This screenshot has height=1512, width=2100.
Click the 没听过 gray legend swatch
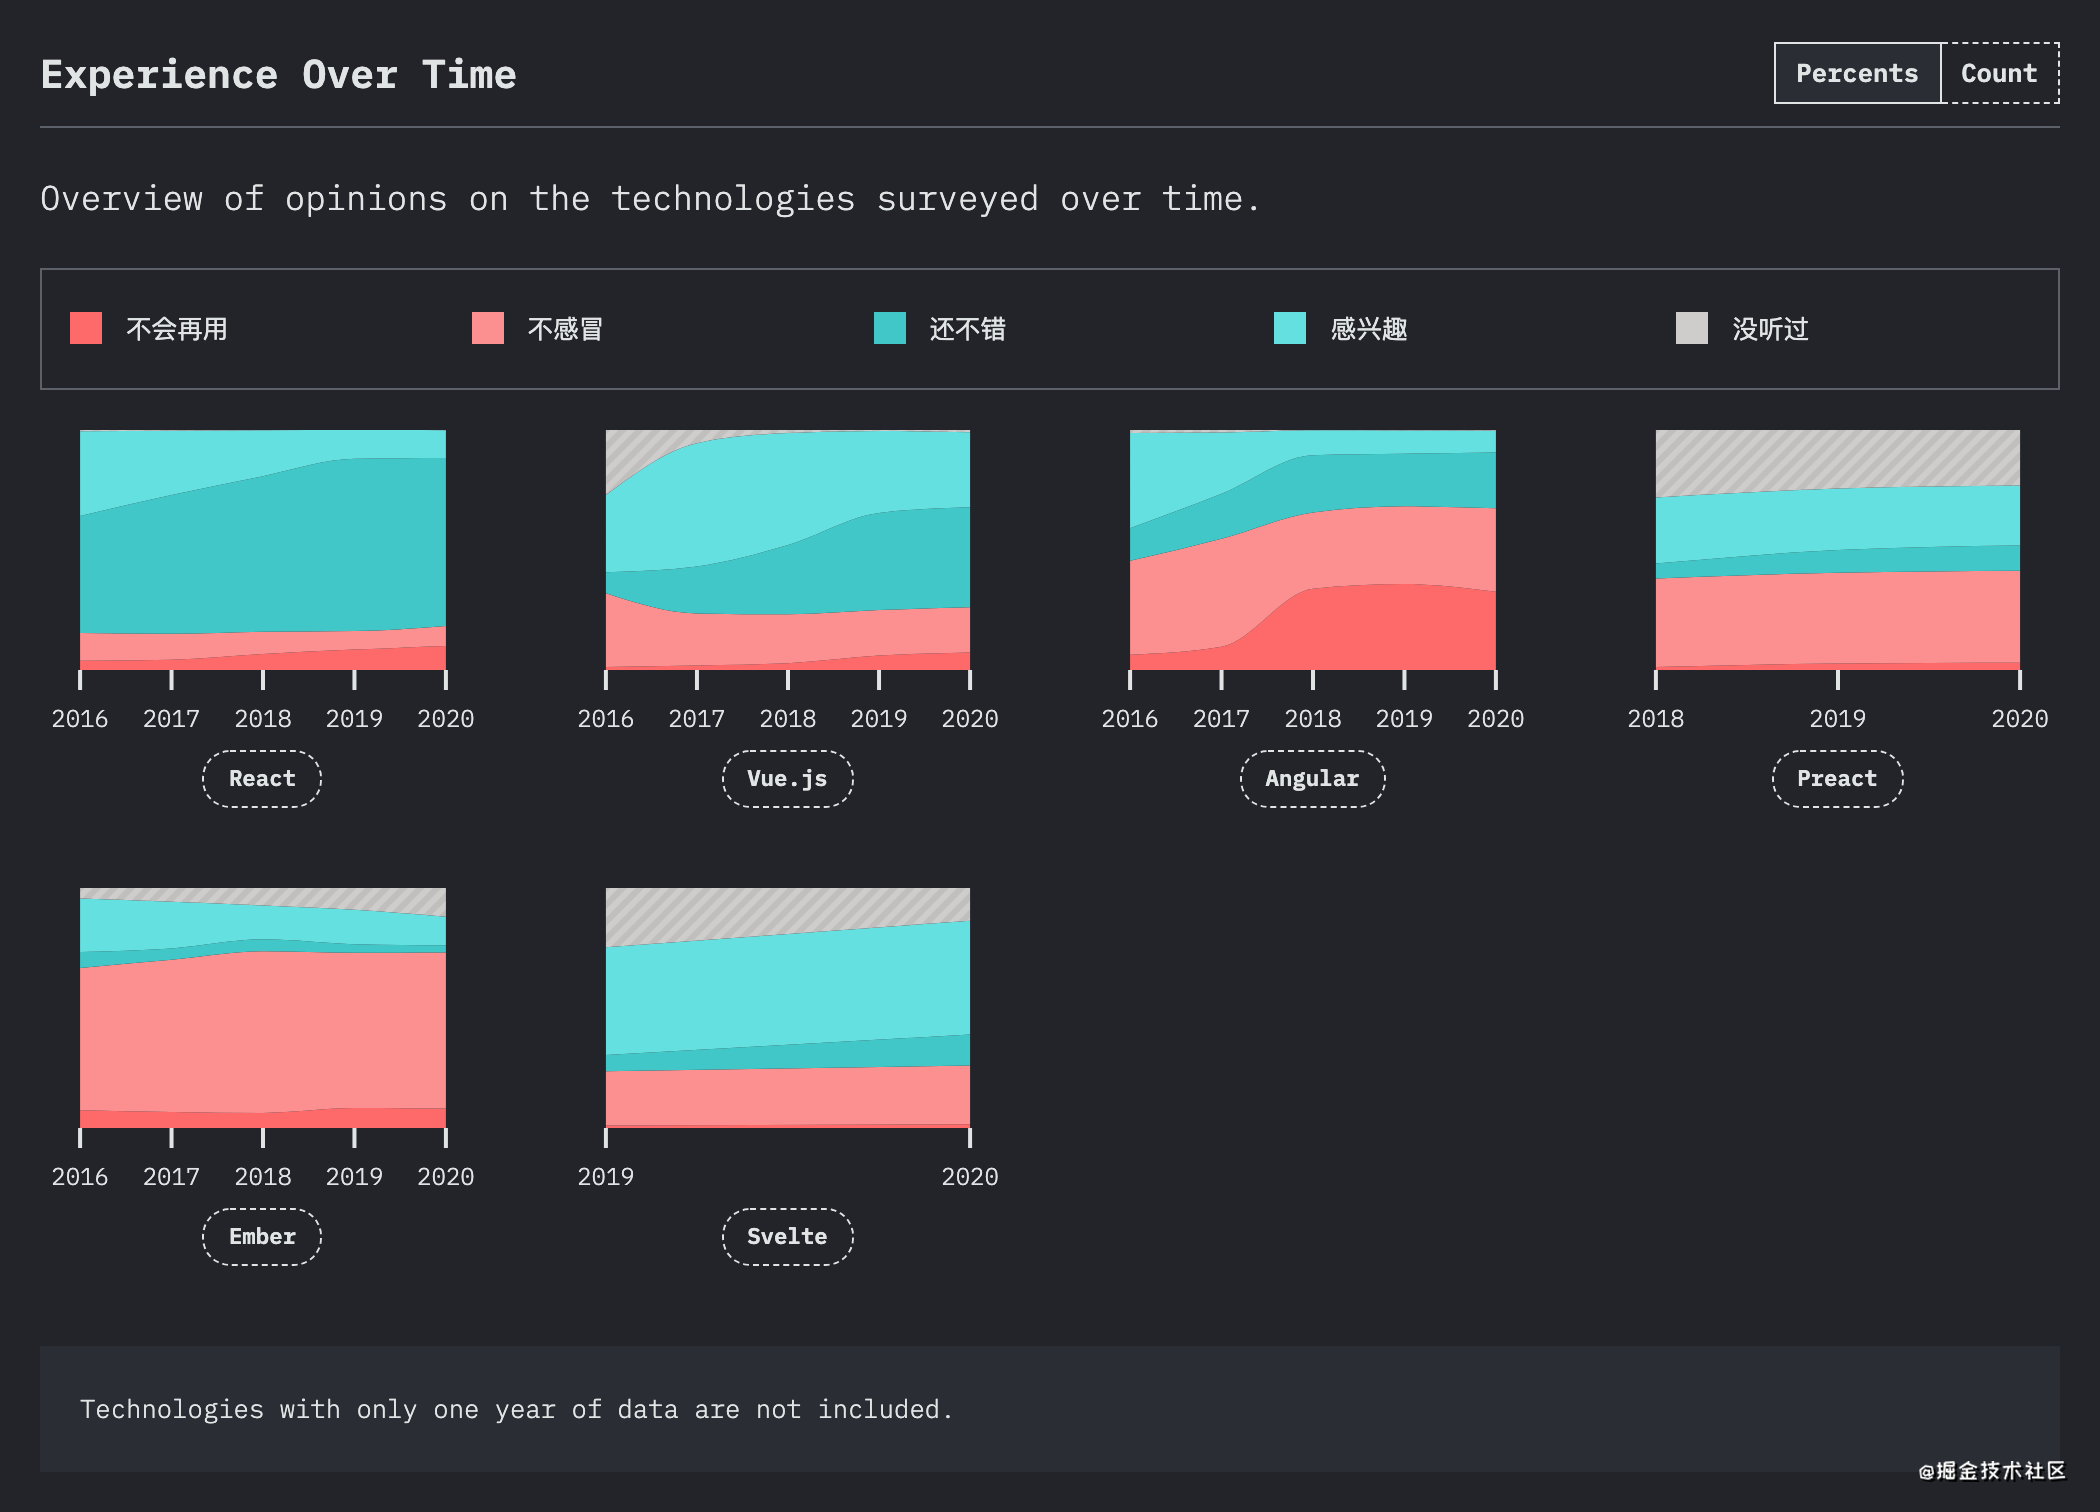[x=1692, y=328]
